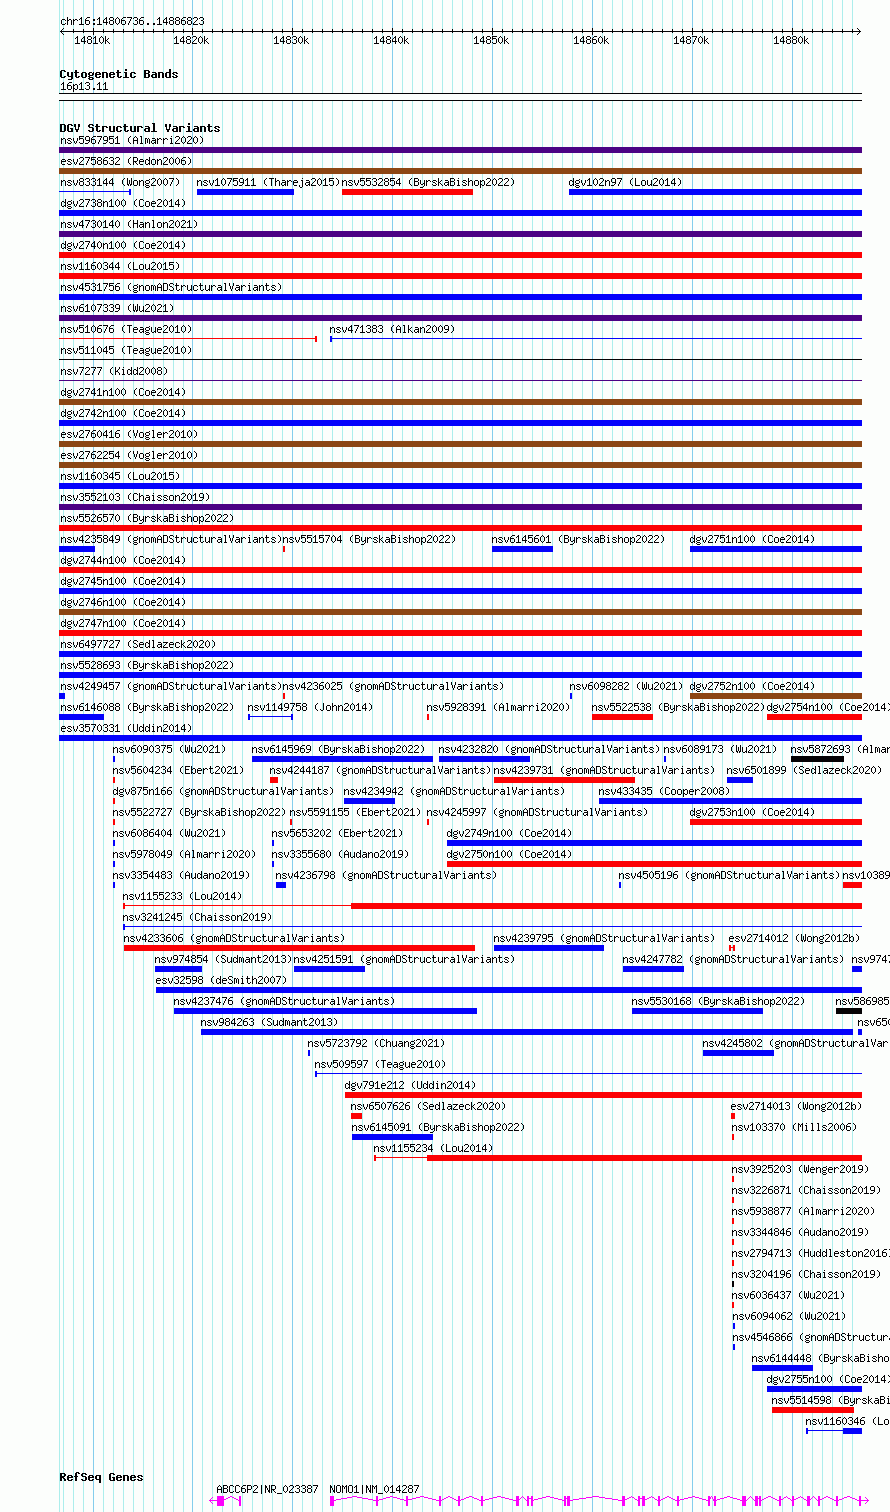Click nsv1155233 (Lou2014) label

click(182, 897)
